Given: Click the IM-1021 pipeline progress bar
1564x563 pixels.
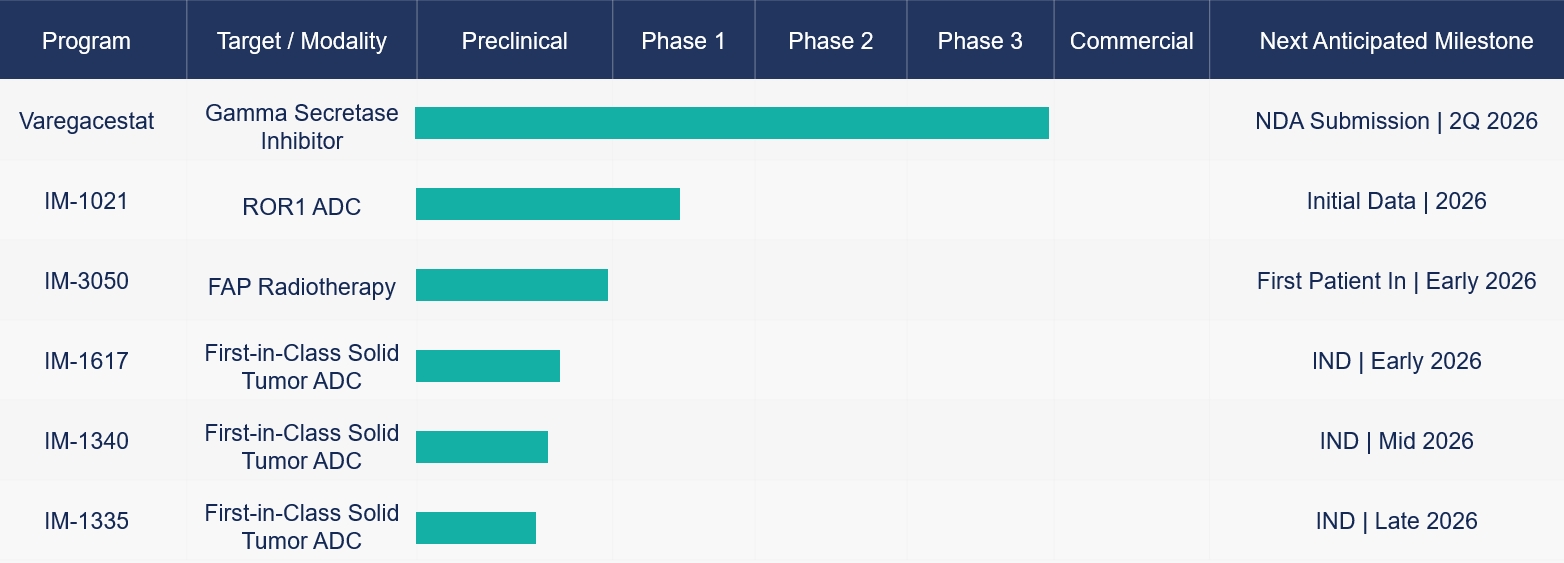Looking at the screenshot, I should (547, 204).
